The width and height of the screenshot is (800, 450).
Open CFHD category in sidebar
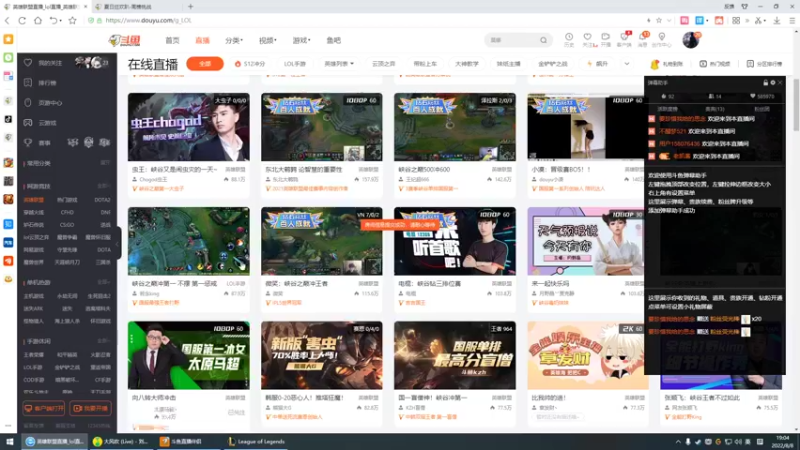tap(67, 212)
